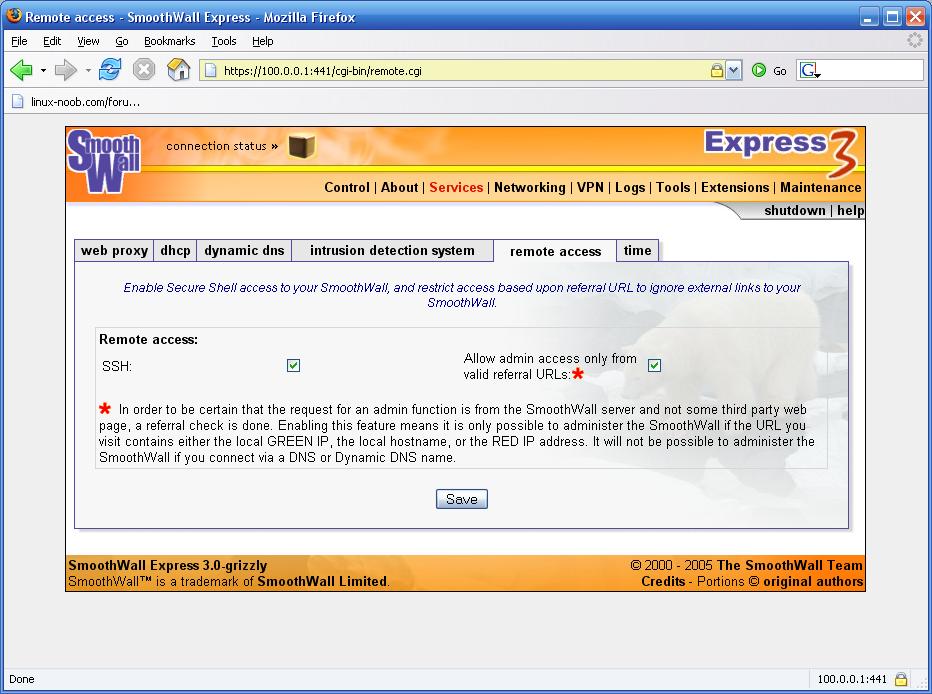932x694 pixels.
Task: Switch to the dhcp tab
Action: pos(175,251)
